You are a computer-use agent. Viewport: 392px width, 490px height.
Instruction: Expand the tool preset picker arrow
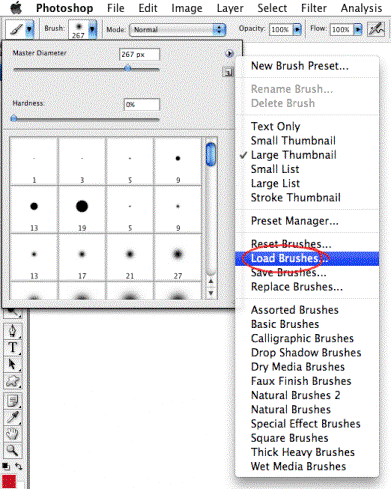30,29
